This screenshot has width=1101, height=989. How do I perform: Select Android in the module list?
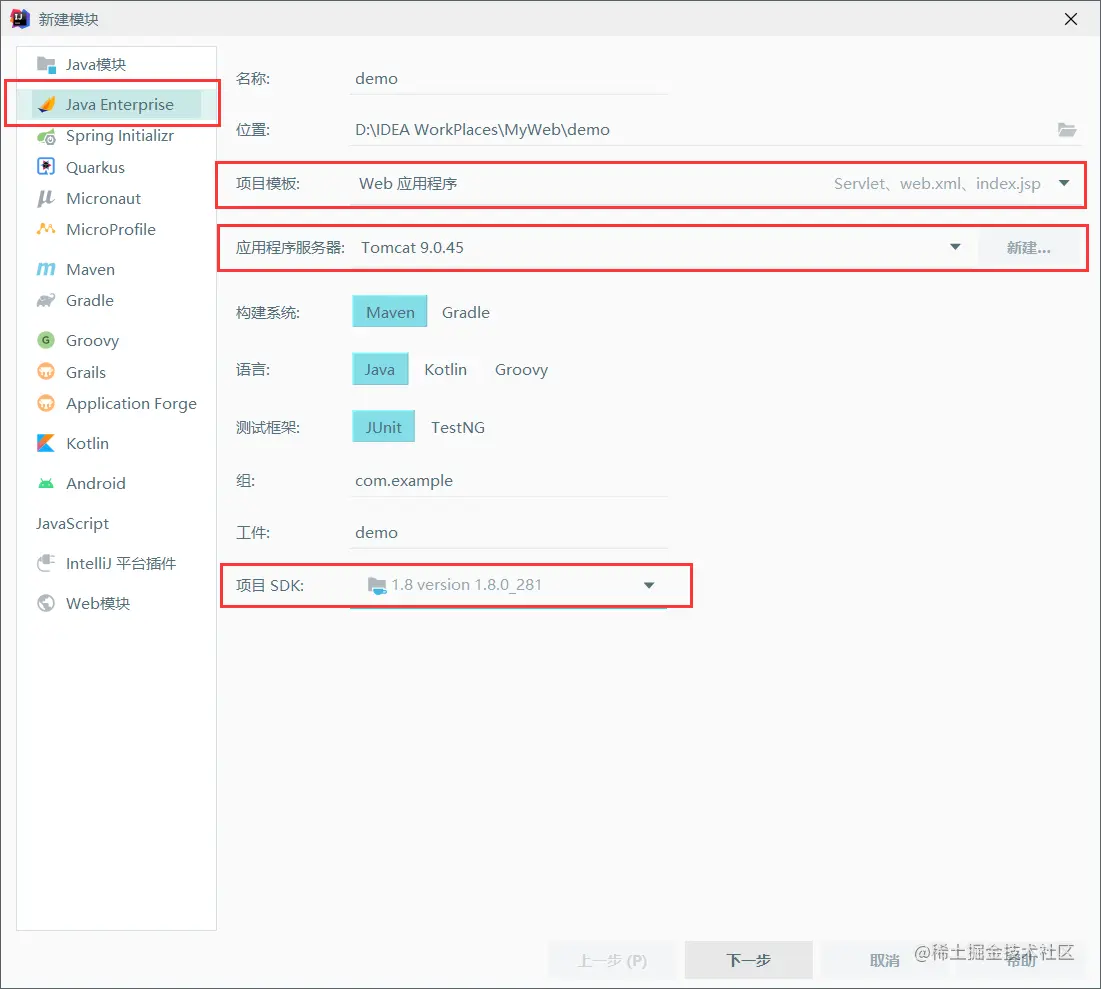pyautogui.click(x=117, y=483)
